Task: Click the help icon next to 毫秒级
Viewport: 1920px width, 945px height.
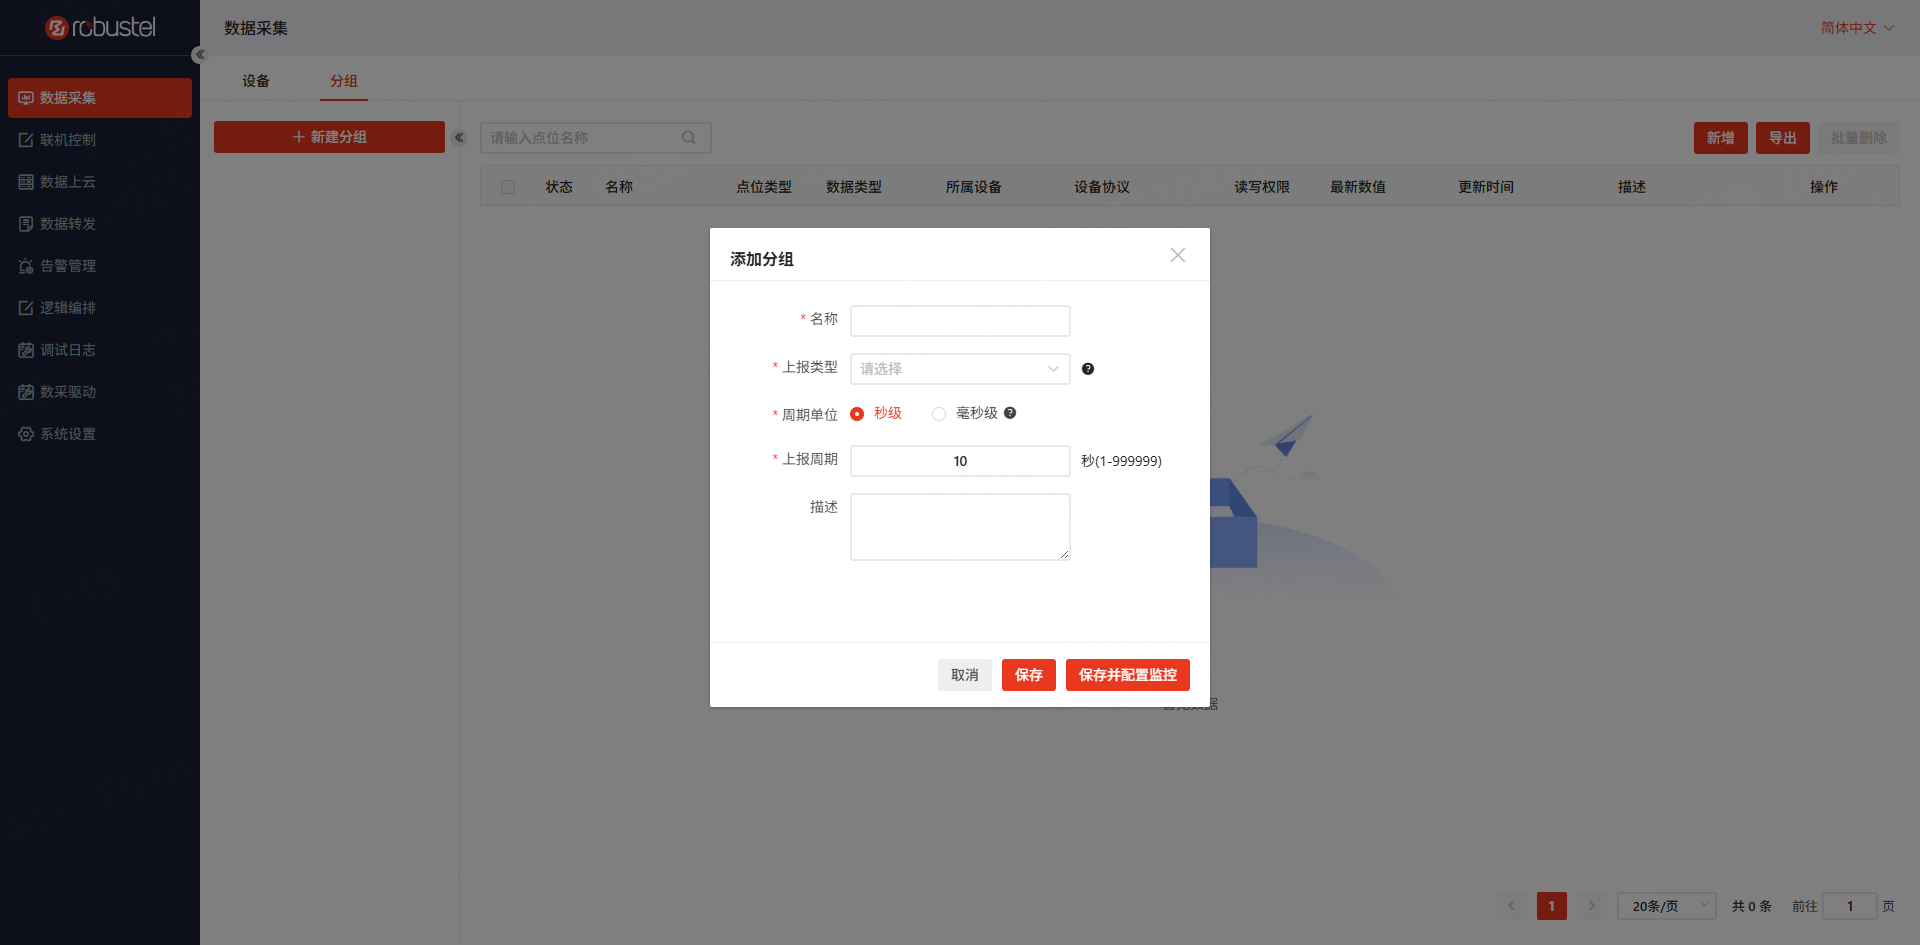Action: (x=1010, y=413)
